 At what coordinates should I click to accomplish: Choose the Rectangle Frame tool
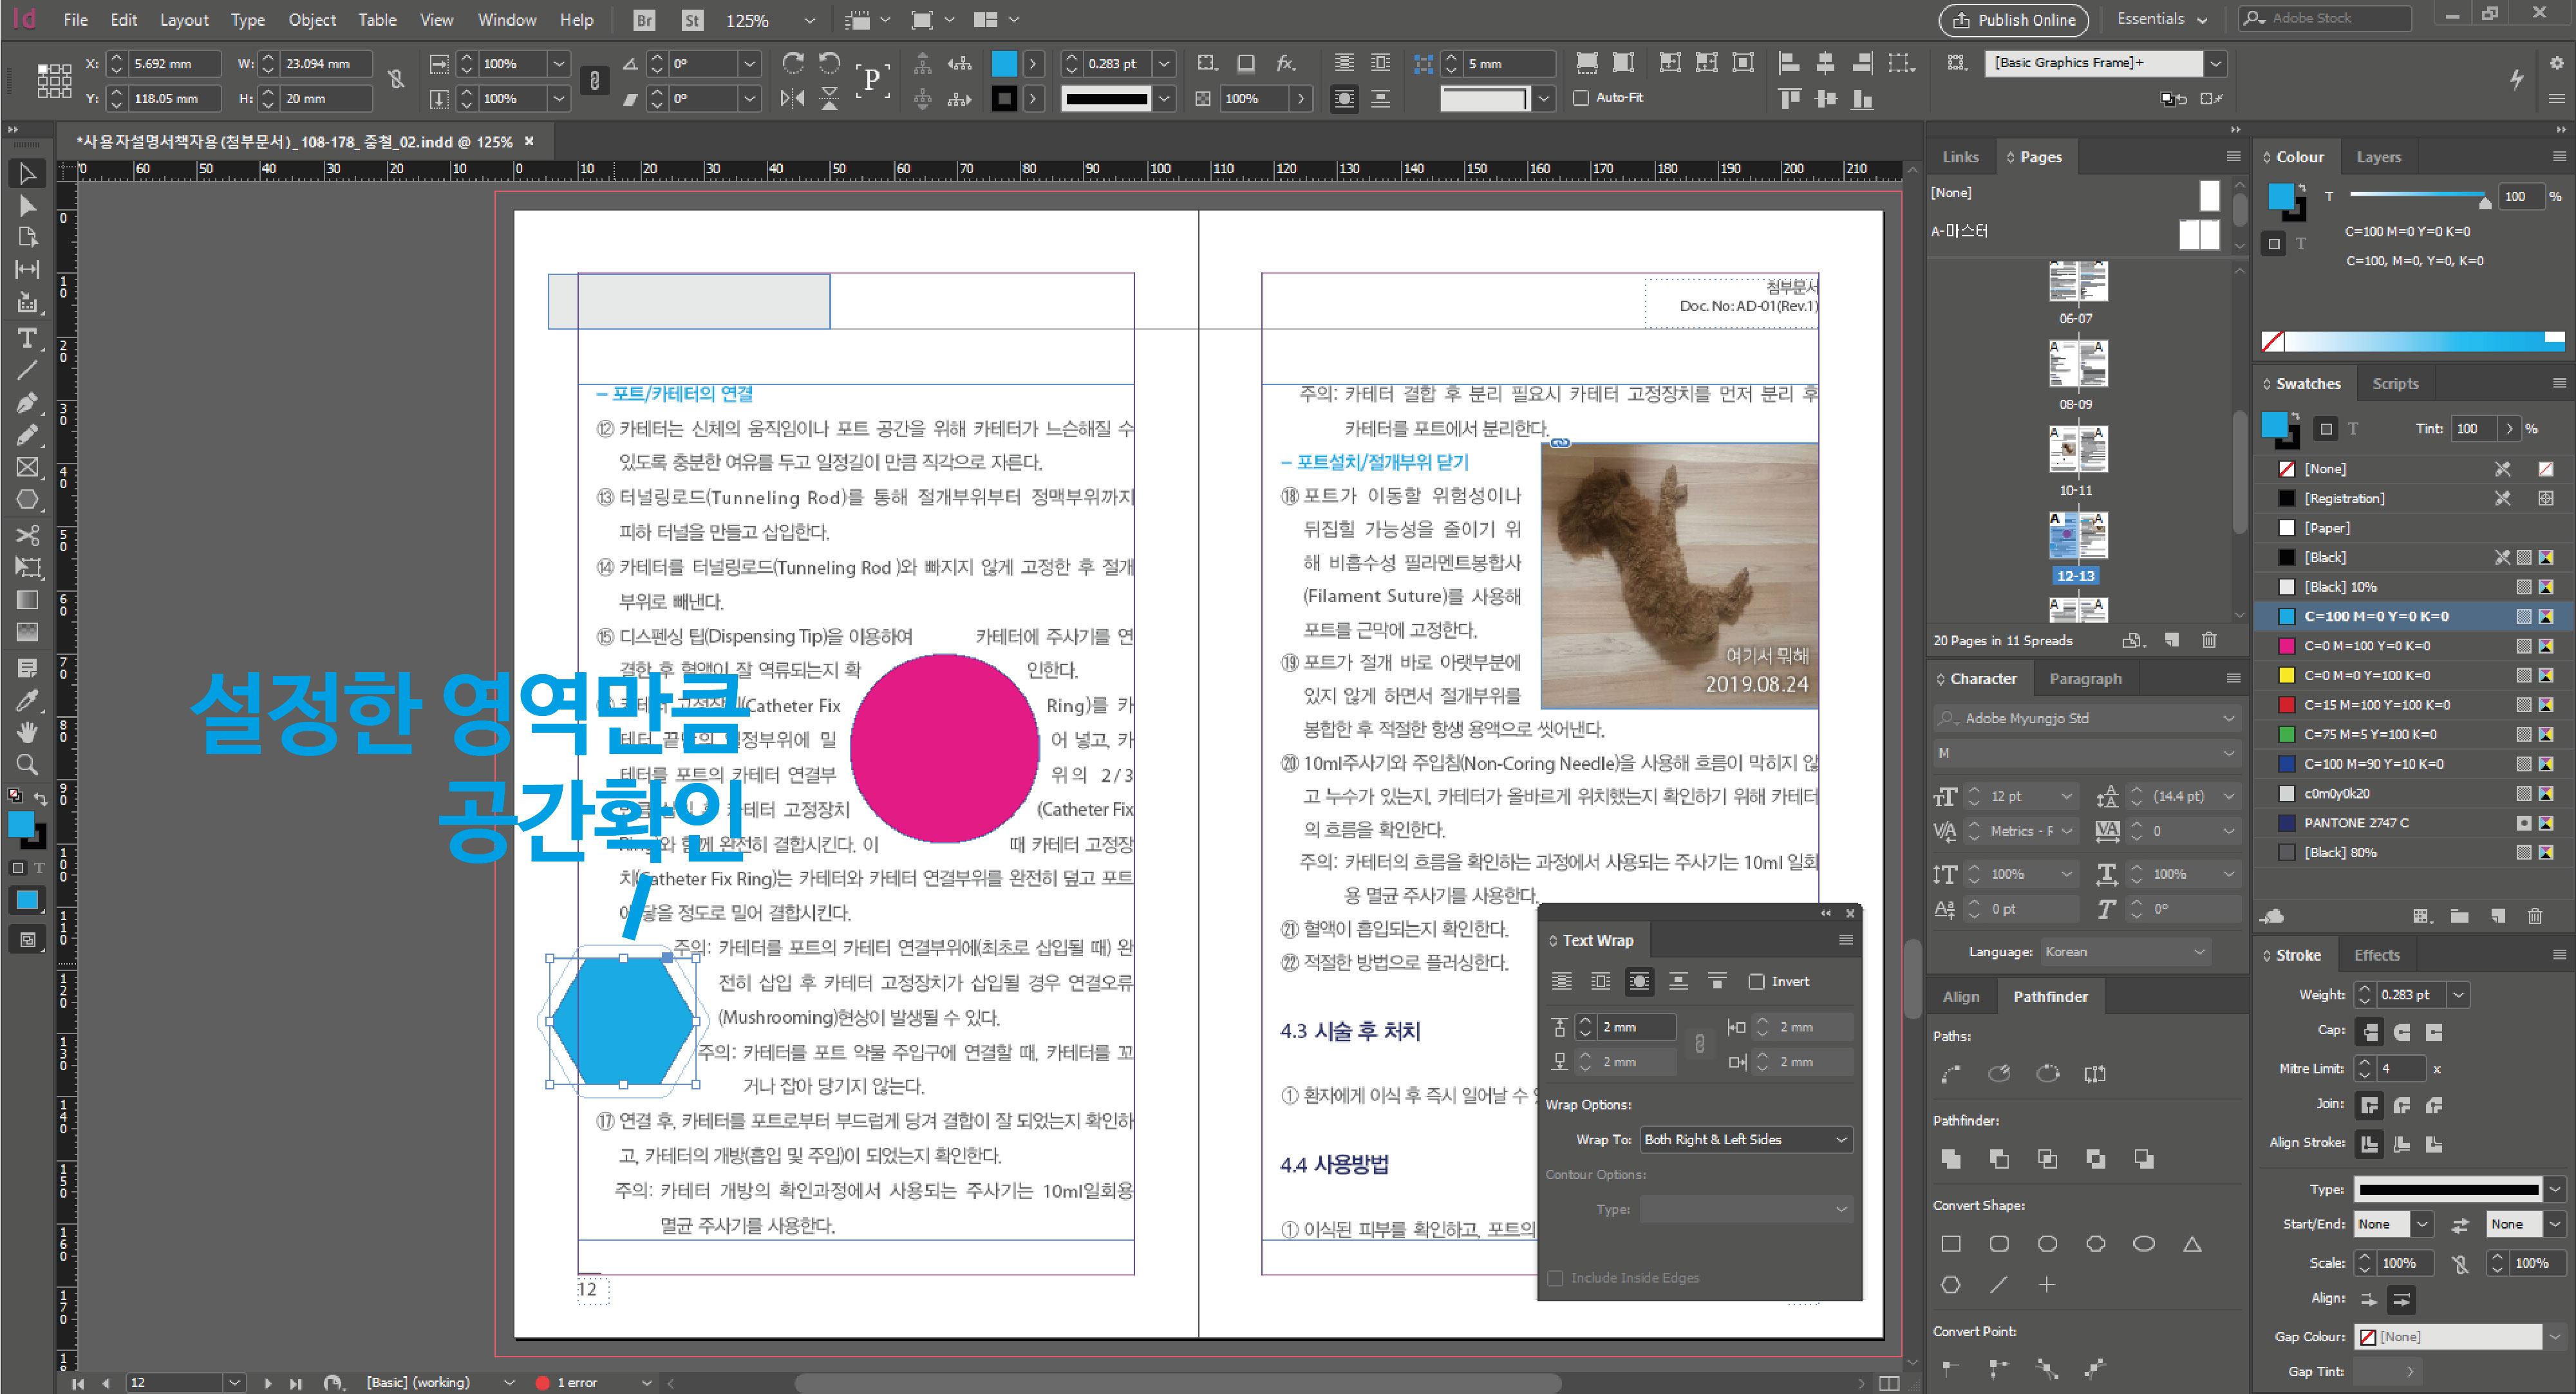point(27,467)
